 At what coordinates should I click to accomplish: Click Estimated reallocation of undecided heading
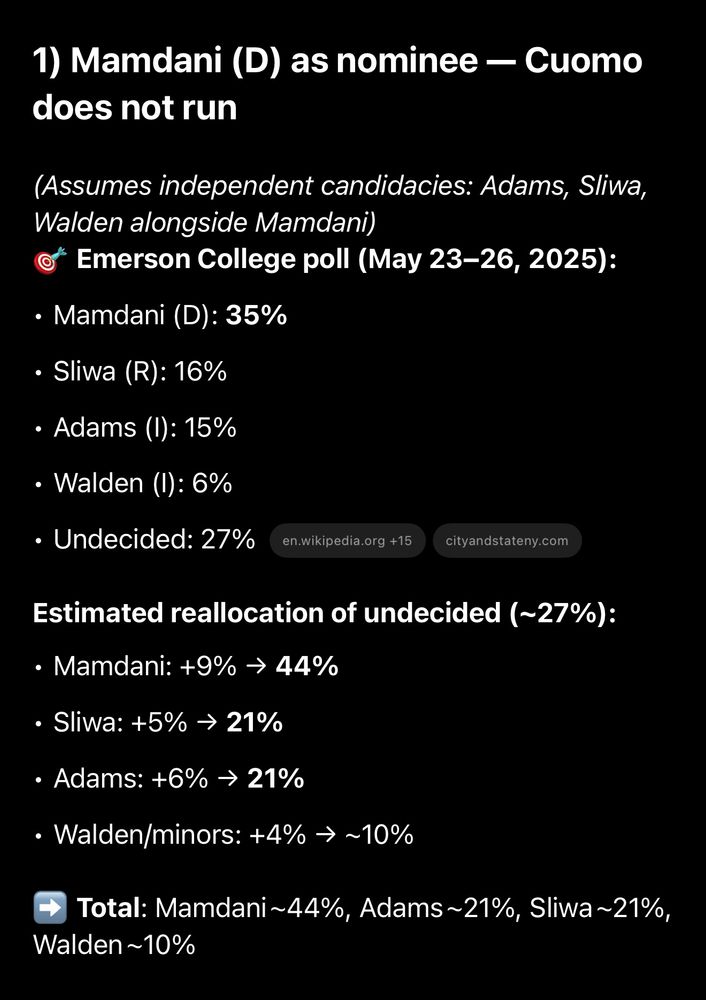325,613
